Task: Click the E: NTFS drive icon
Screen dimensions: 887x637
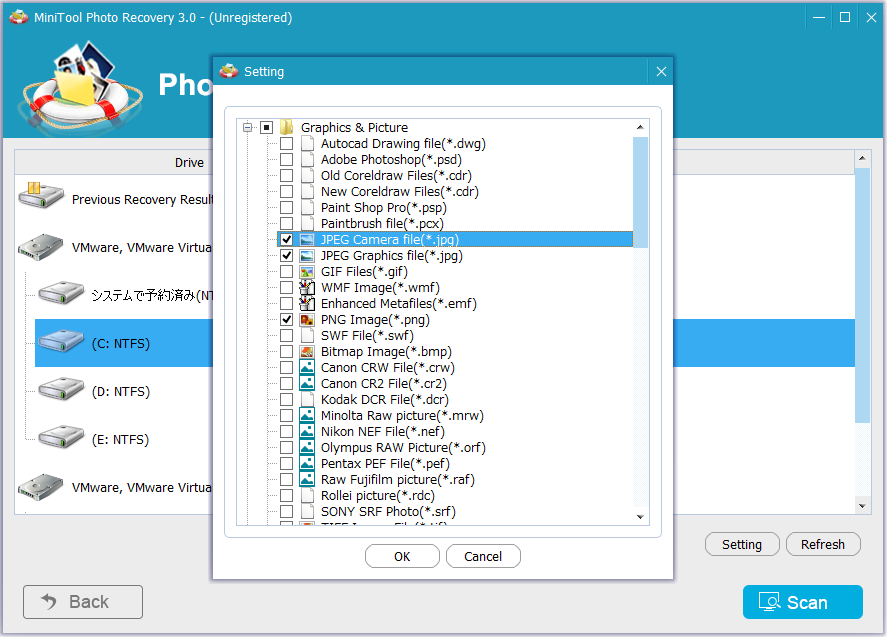Action: [61, 438]
